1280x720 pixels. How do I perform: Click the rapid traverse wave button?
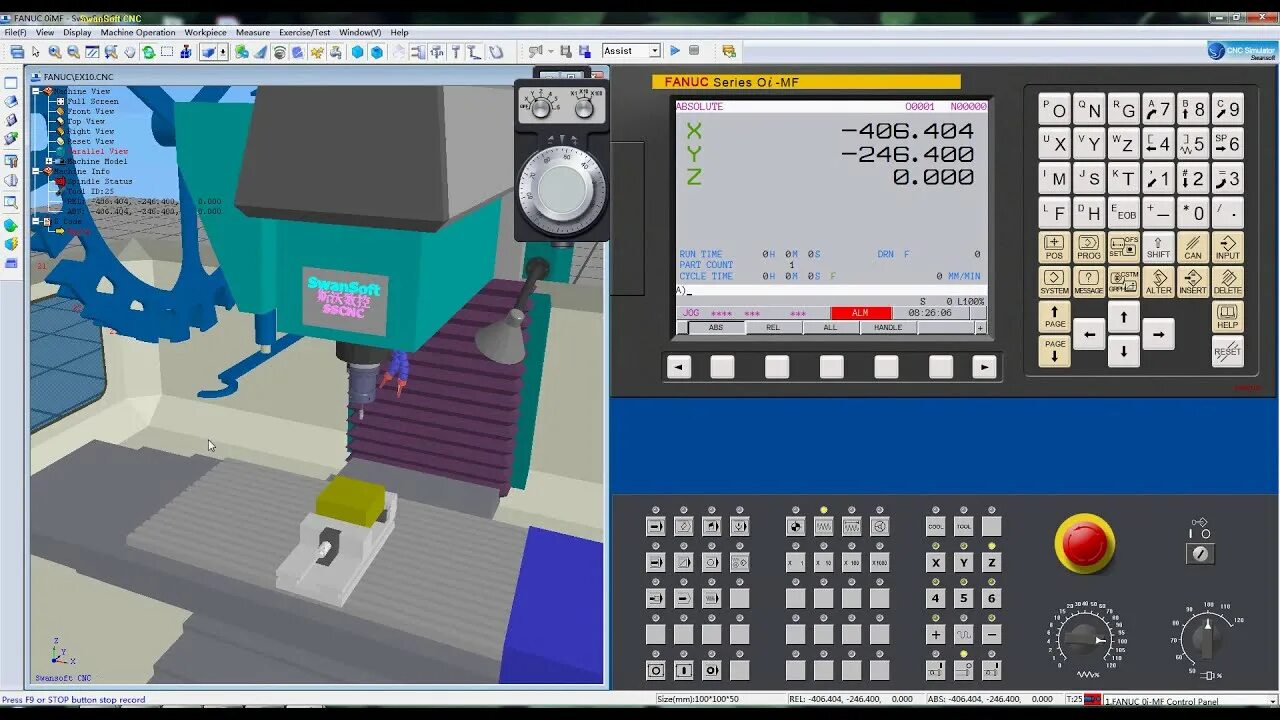(964, 635)
